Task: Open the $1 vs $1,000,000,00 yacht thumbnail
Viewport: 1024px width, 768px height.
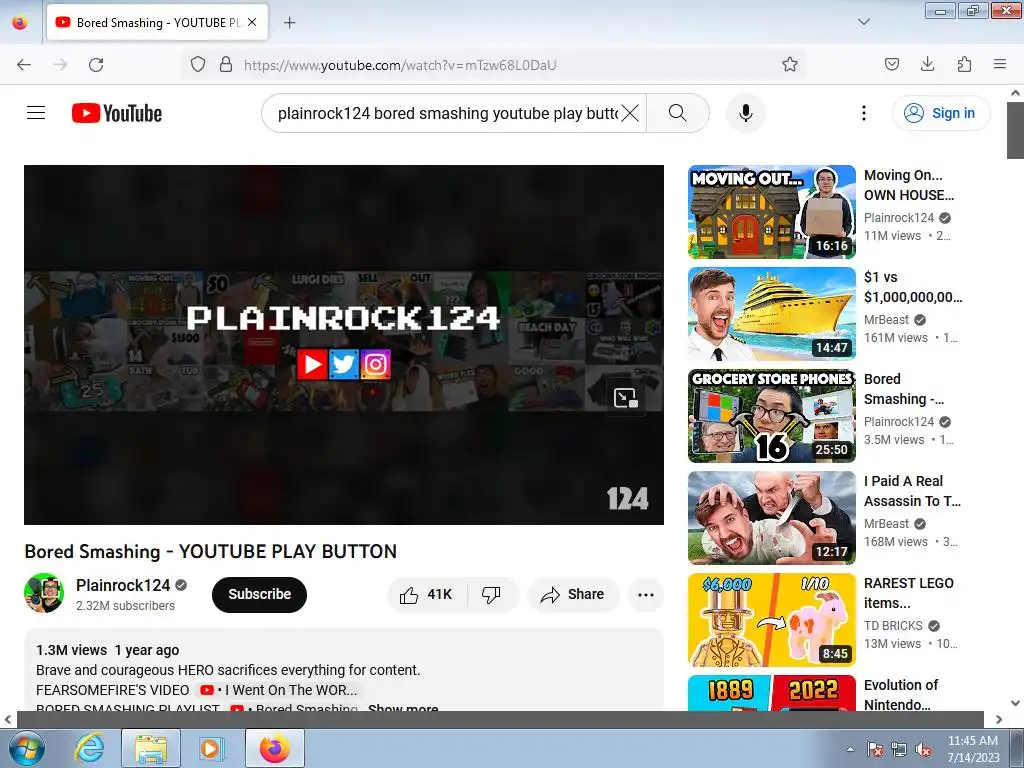Action: [771, 313]
